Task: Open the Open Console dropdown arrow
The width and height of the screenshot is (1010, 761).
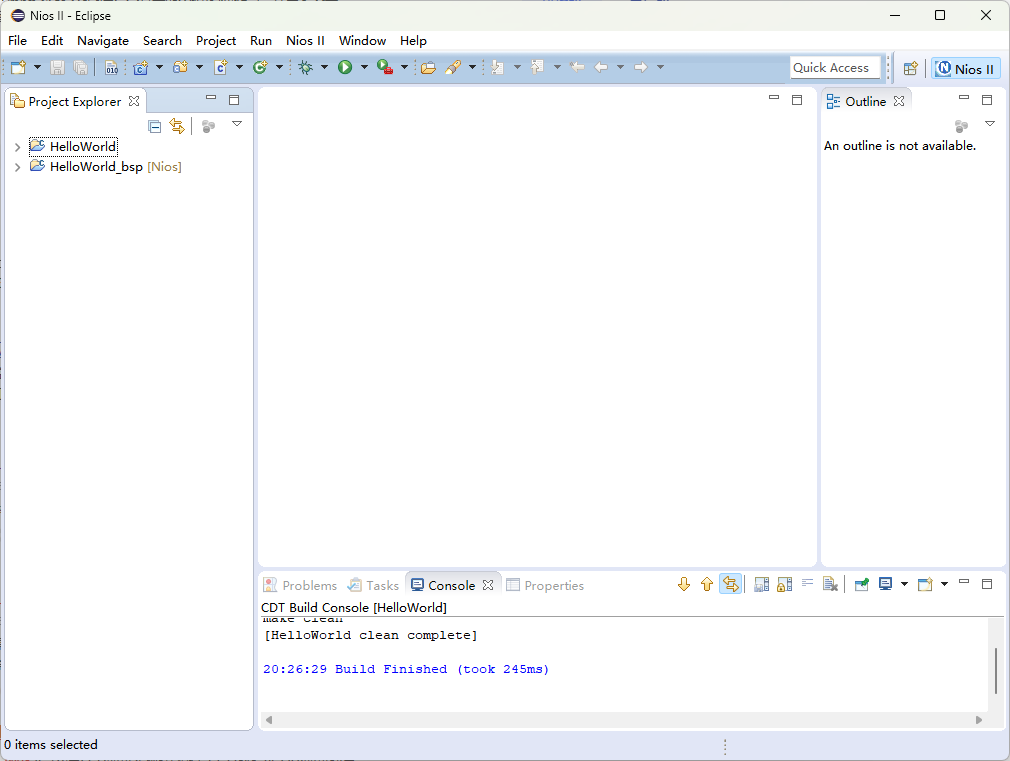Action: coord(944,584)
